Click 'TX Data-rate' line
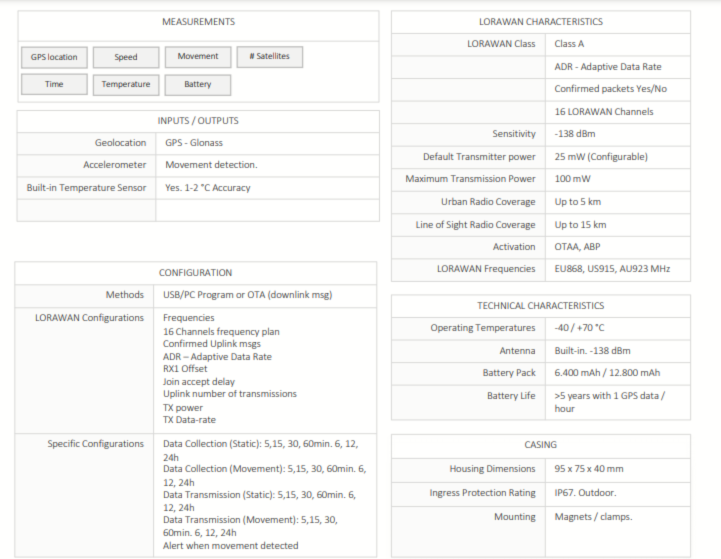Image resolution: width=721 pixels, height=559 pixels. [189, 420]
